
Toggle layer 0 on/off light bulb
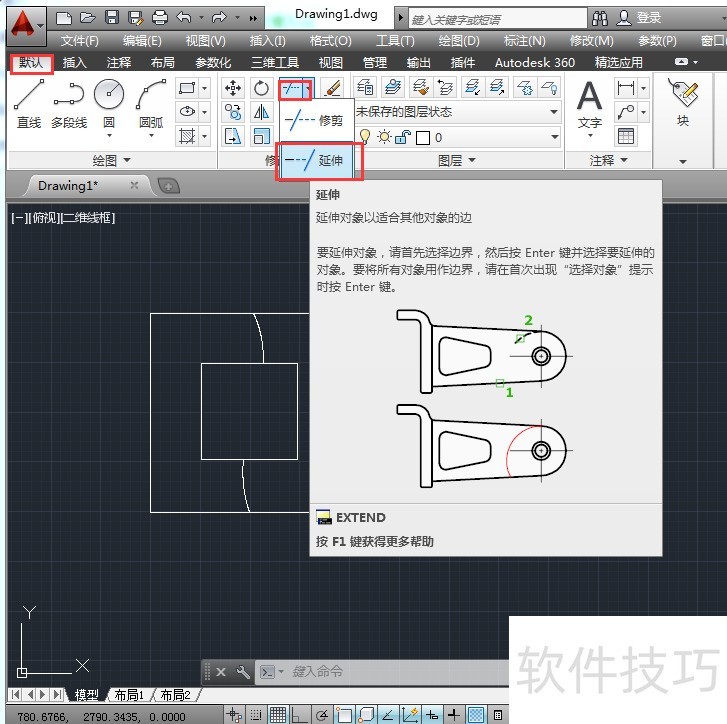(365, 137)
